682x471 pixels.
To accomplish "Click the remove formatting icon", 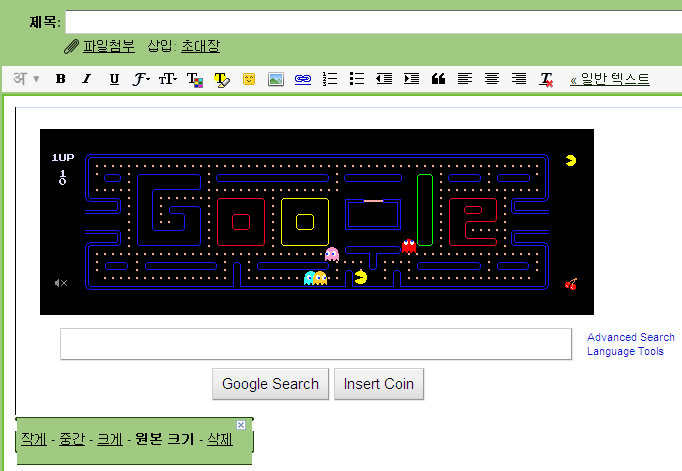I will coord(546,80).
